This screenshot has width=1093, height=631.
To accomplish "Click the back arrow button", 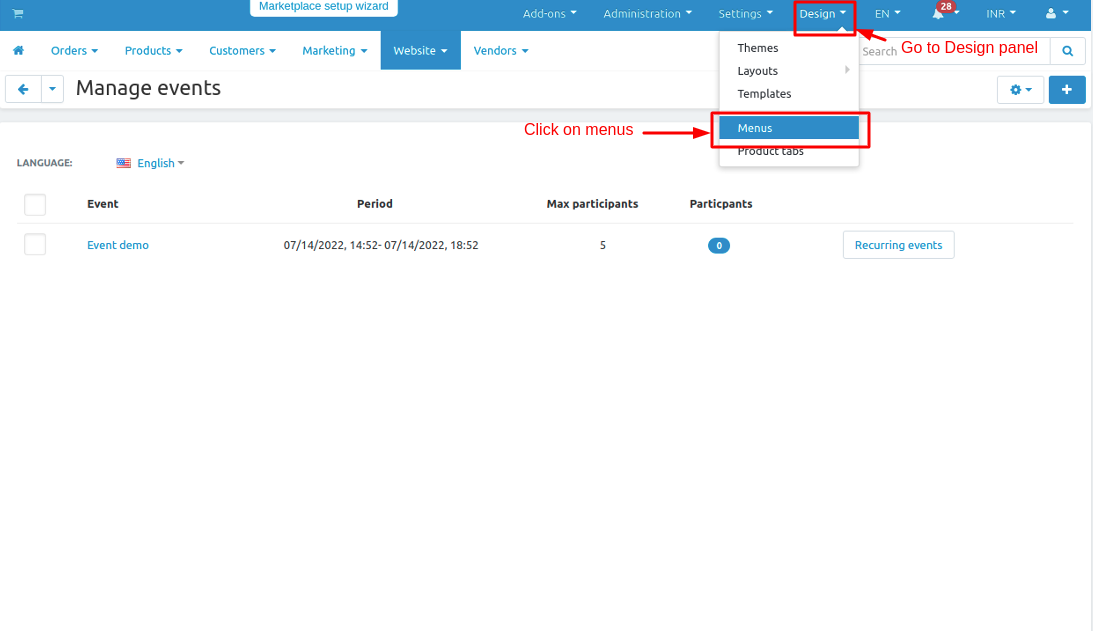I will [x=23, y=89].
